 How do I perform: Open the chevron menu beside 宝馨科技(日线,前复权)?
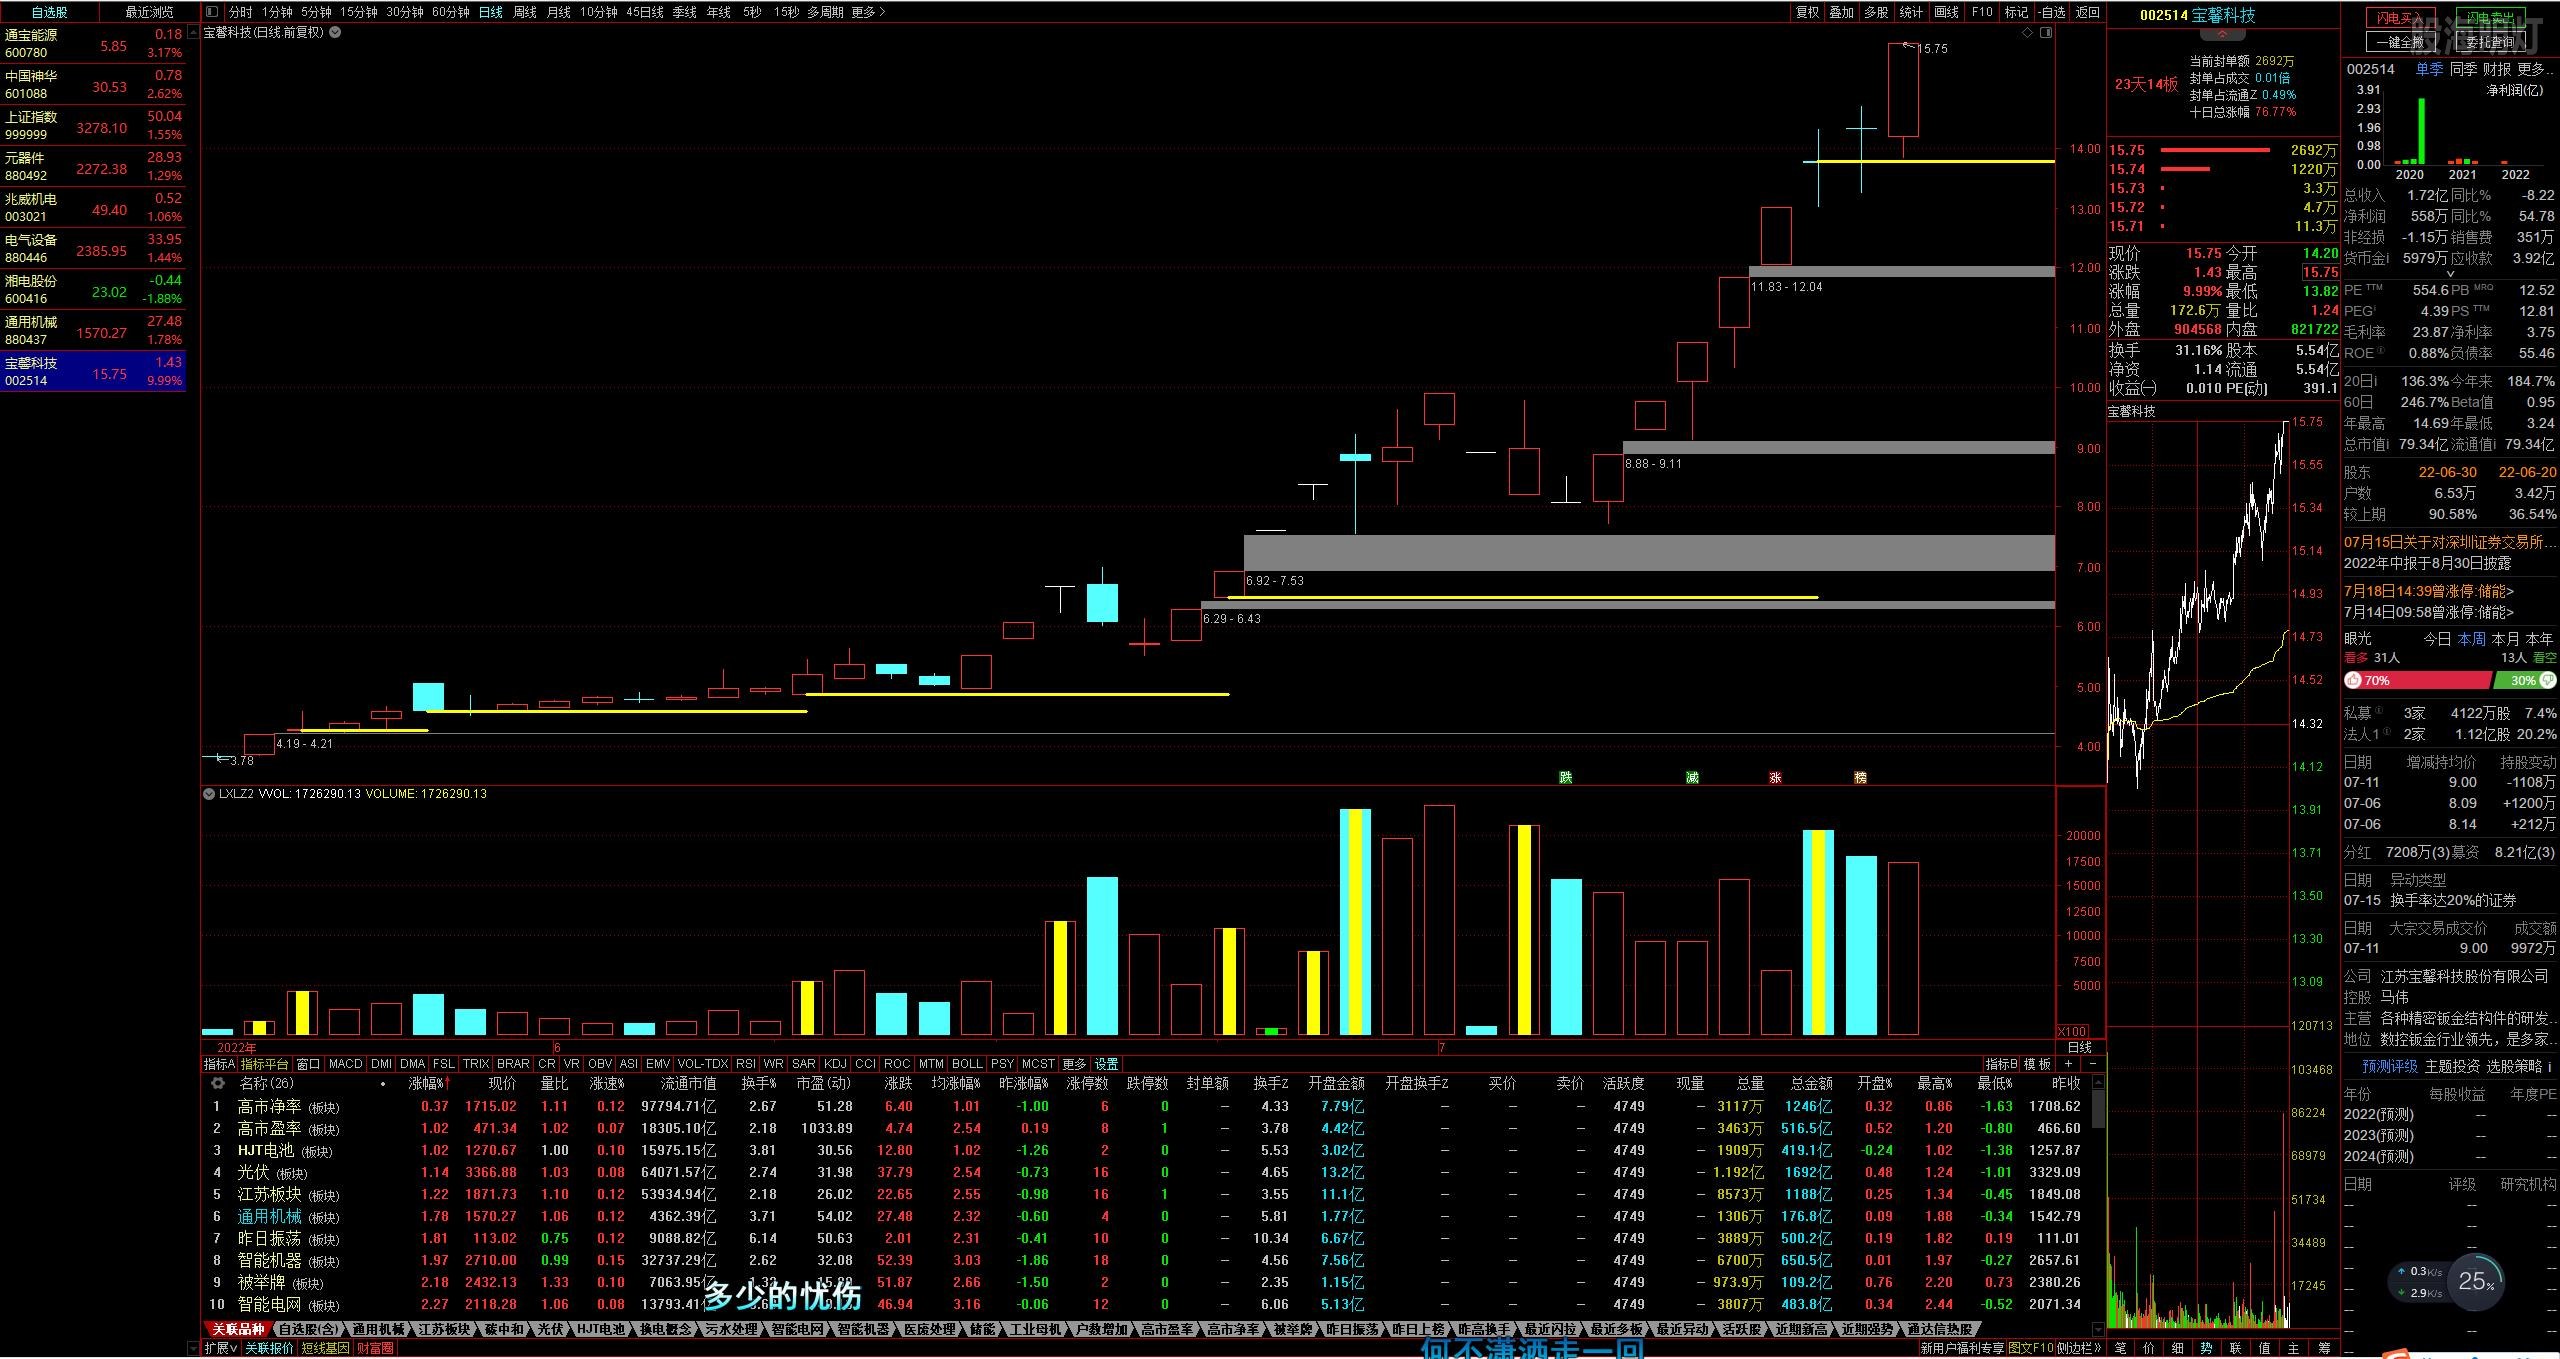[335, 32]
